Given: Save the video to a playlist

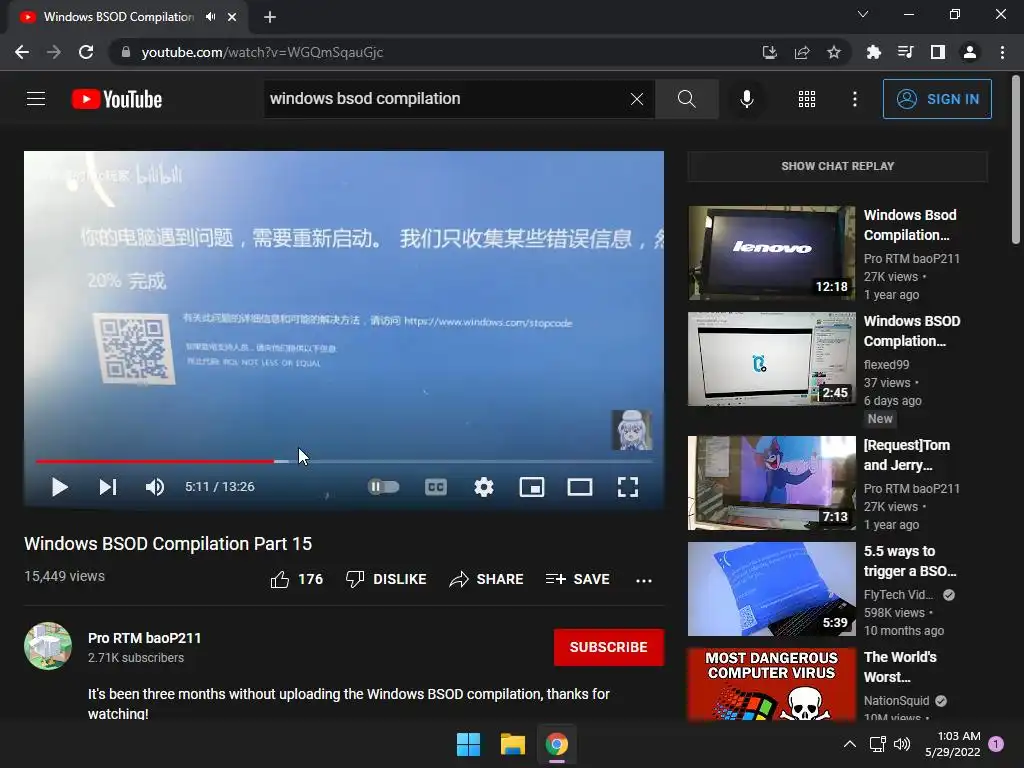Looking at the screenshot, I should [578, 579].
